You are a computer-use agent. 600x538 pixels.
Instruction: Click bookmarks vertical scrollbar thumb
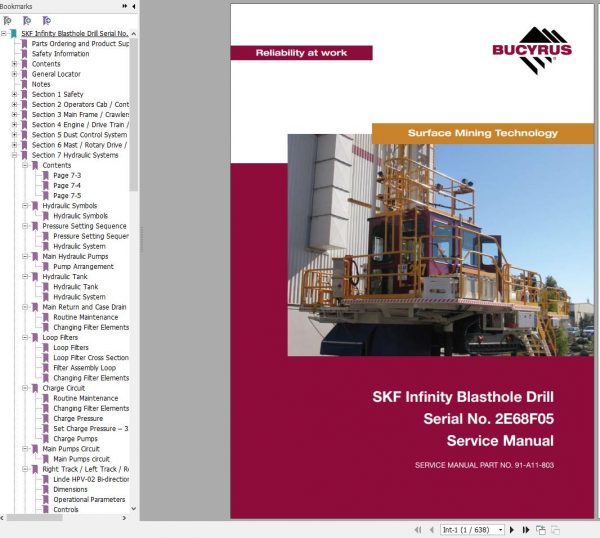pos(134,114)
